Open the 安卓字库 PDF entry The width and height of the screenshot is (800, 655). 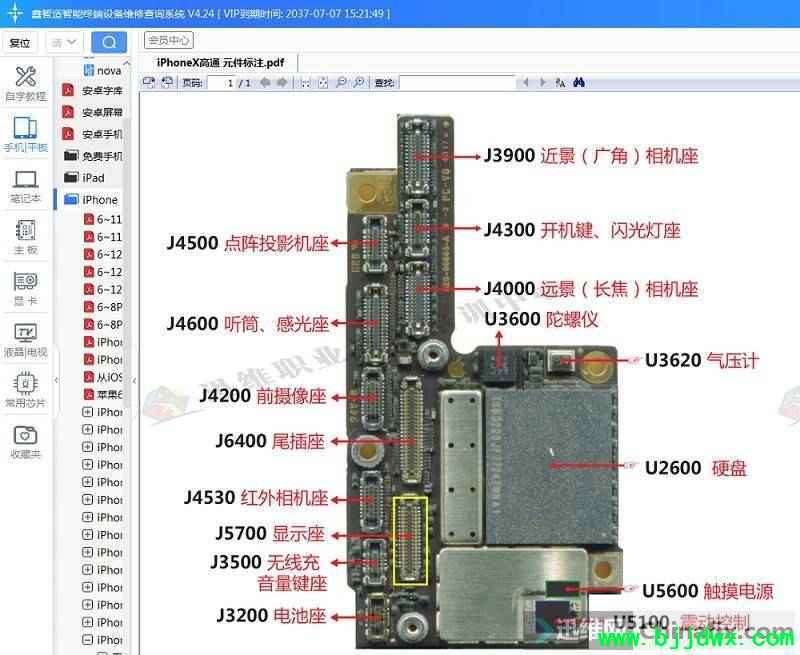pyautogui.click(x=92, y=91)
